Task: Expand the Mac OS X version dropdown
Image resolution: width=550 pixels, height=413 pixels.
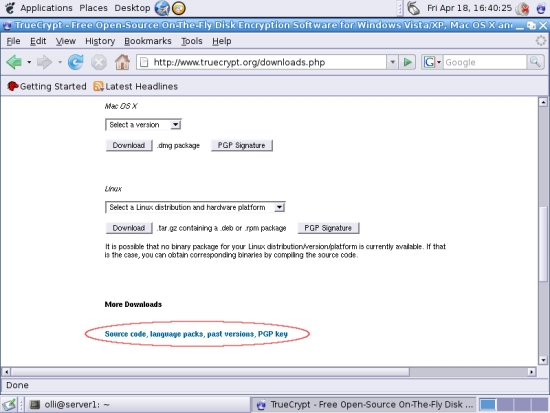Action: click(143, 125)
